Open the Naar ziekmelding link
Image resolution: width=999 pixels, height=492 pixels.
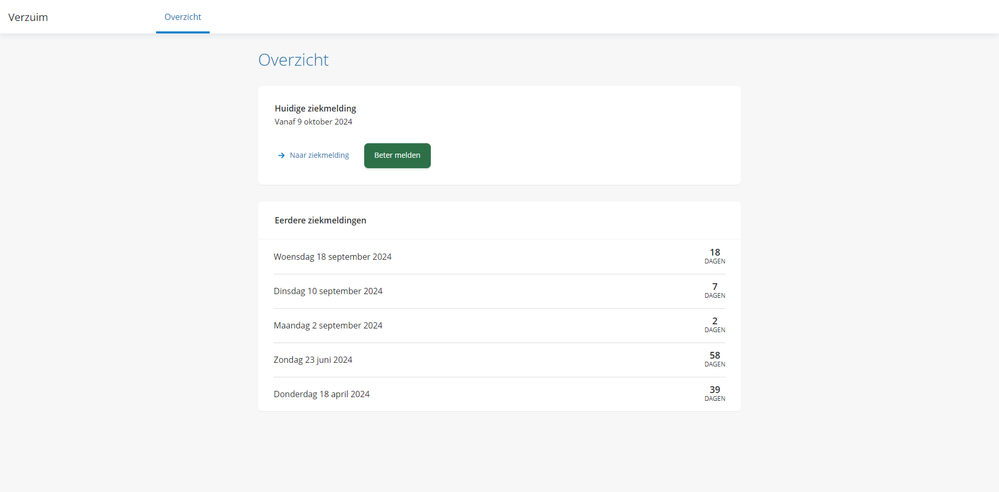pos(319,156)
